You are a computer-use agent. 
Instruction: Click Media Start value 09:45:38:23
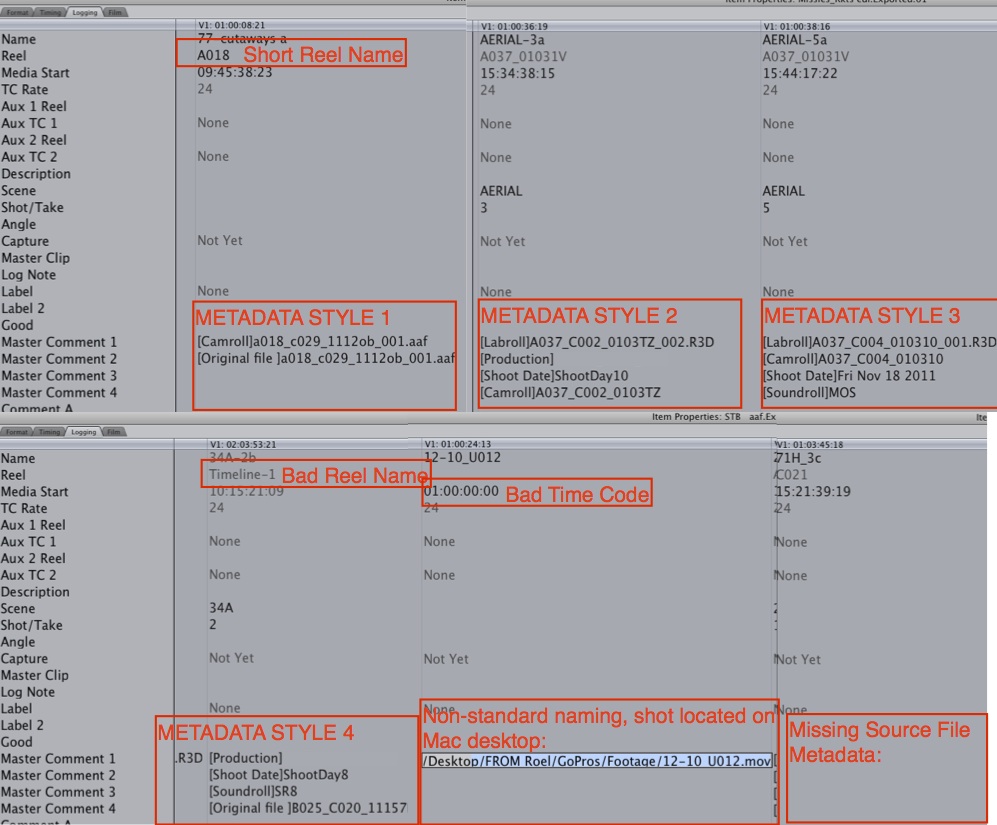235,73
